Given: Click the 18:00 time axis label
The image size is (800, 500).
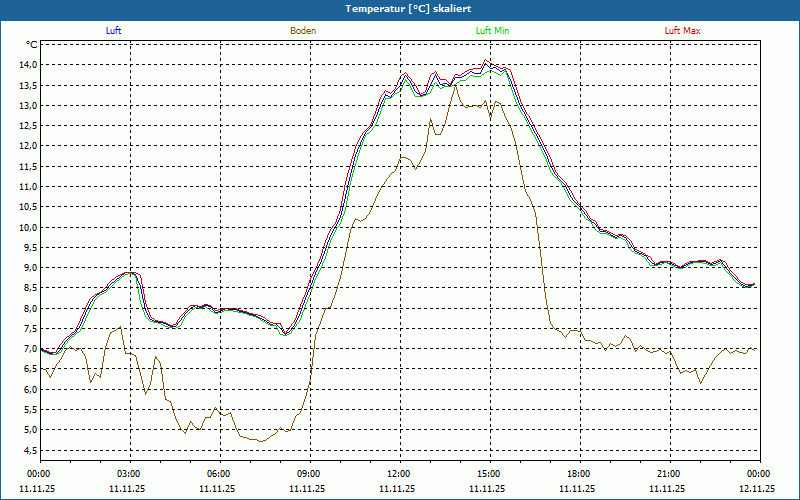Looking at the screenshot, I should click(580, 474).
